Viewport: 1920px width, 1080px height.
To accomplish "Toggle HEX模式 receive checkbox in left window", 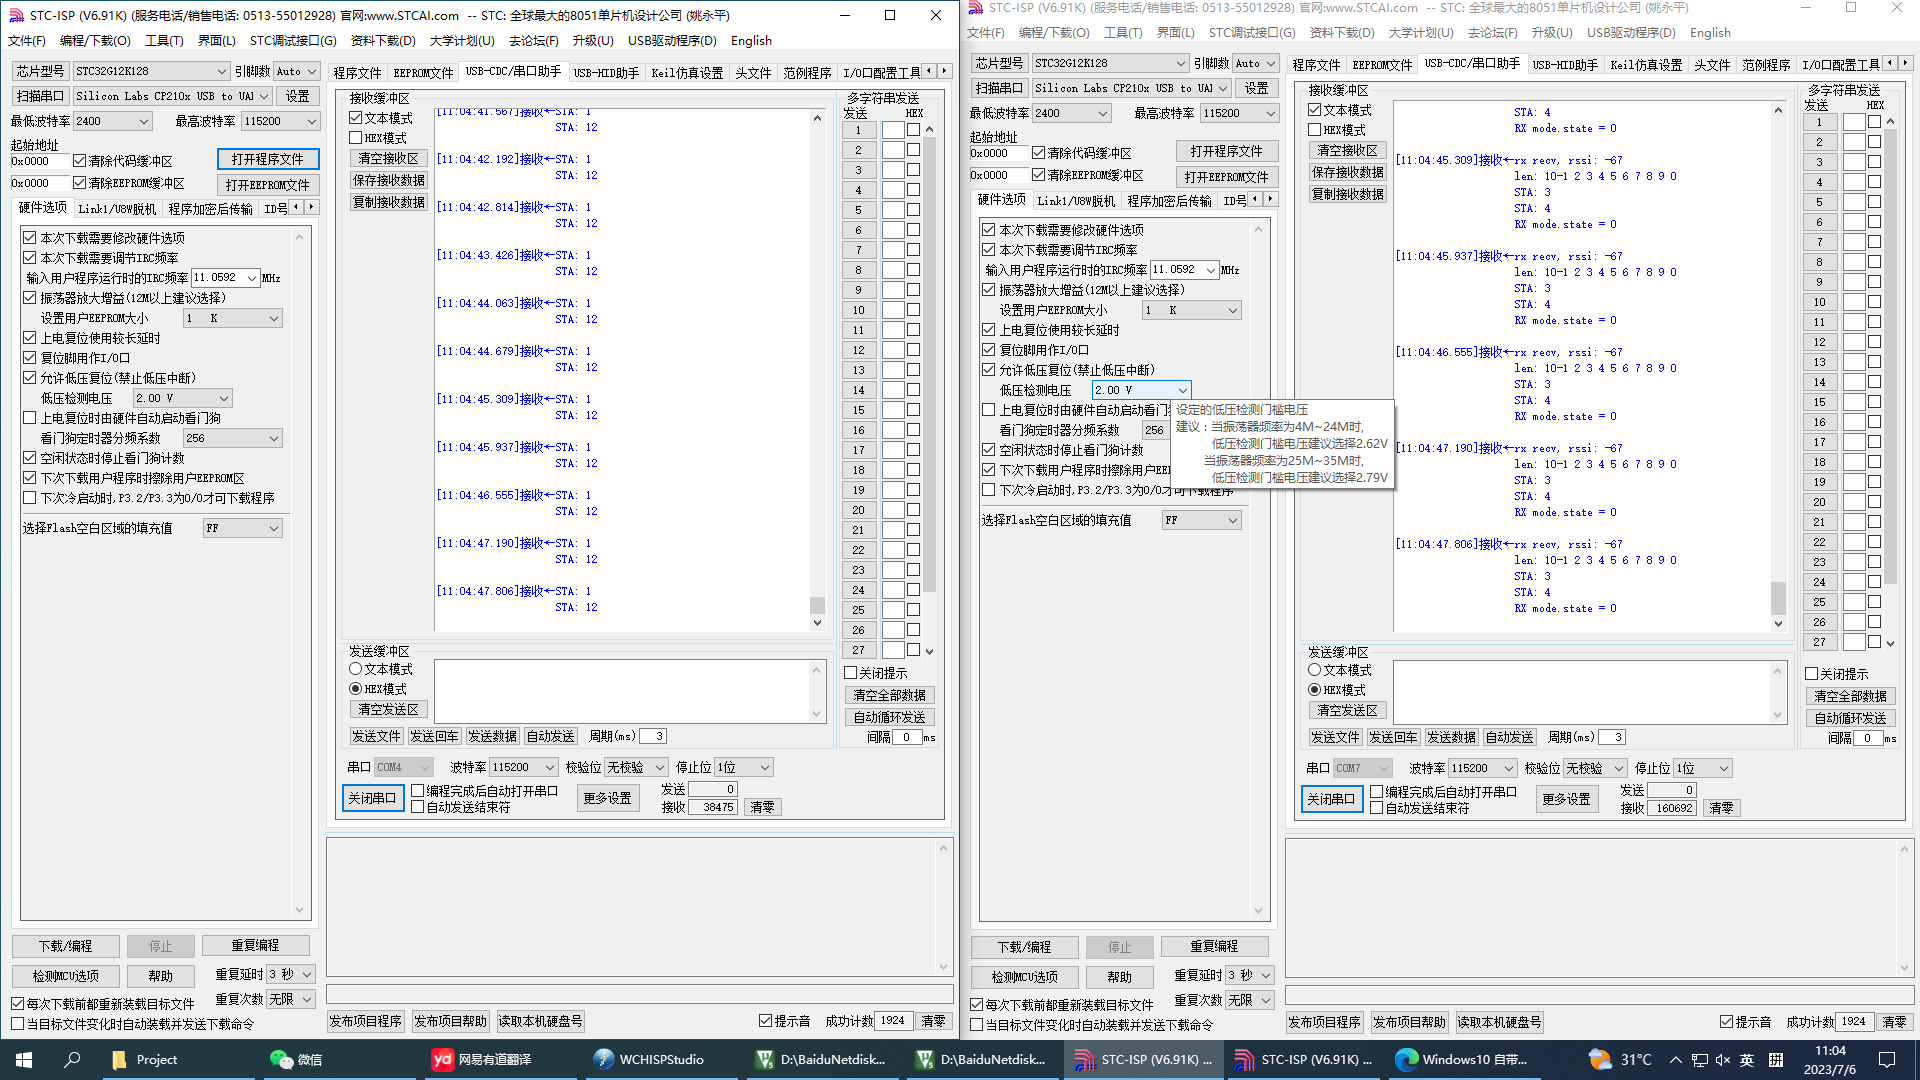I will click(356, 138).
